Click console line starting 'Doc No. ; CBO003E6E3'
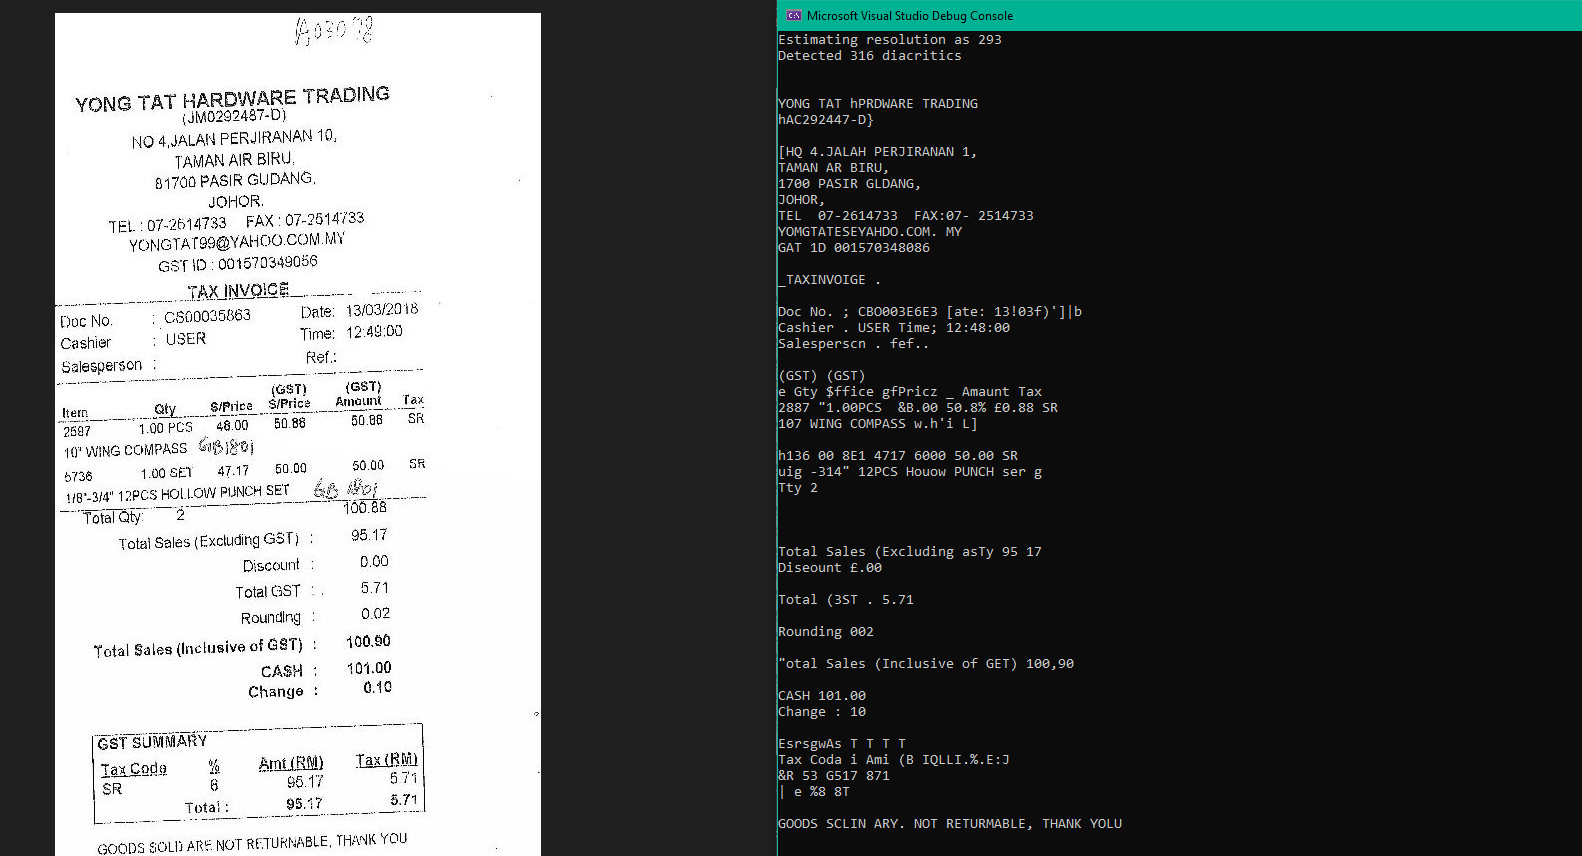 coord(929,312)
